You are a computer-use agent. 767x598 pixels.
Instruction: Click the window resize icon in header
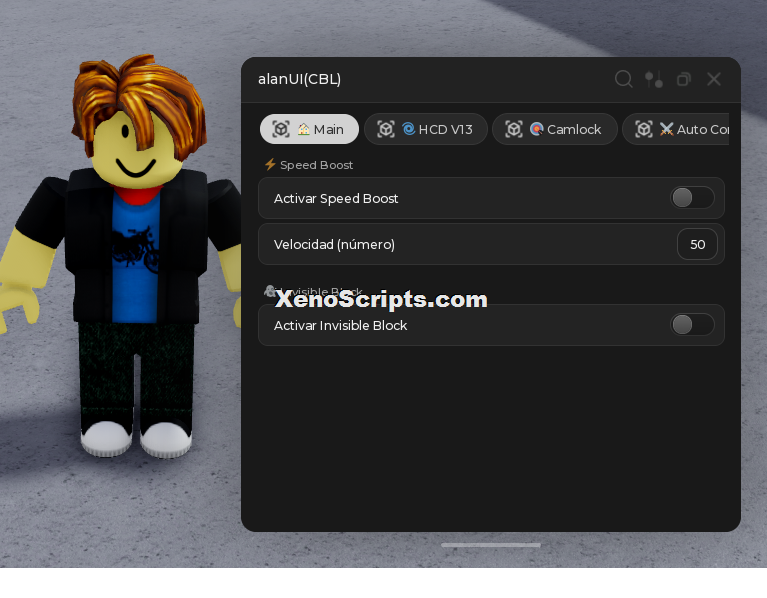coord(684,79)
